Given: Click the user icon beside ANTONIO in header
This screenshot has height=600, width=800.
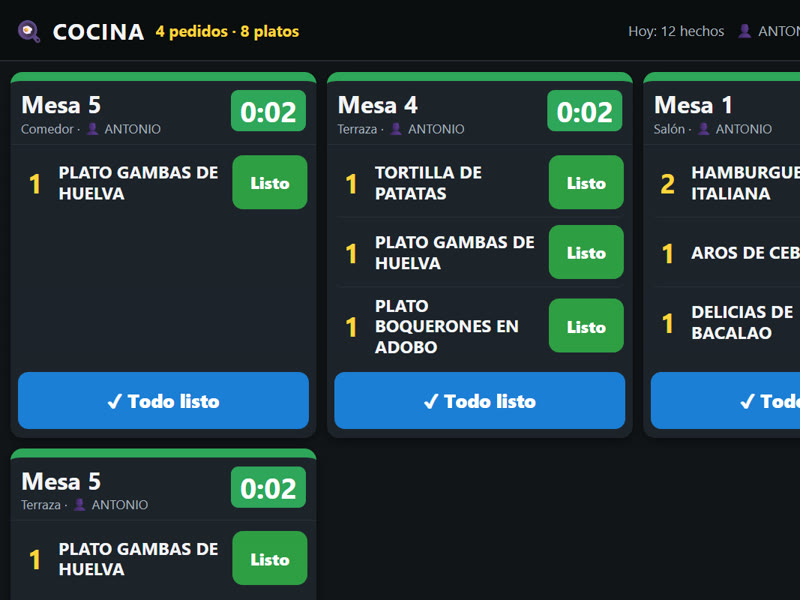Looking at the screenshot, I should click(x=744, y=31).
